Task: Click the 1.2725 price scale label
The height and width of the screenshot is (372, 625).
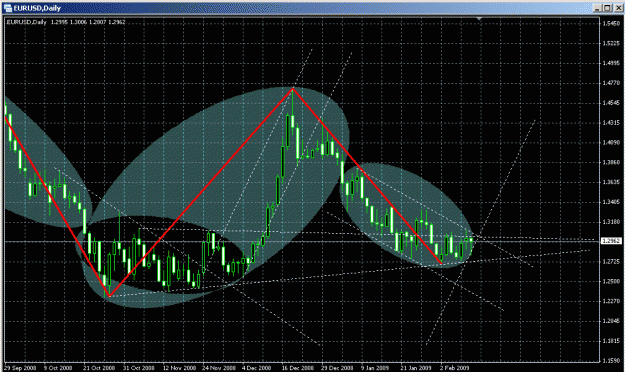Action: (x=611, y=261)
